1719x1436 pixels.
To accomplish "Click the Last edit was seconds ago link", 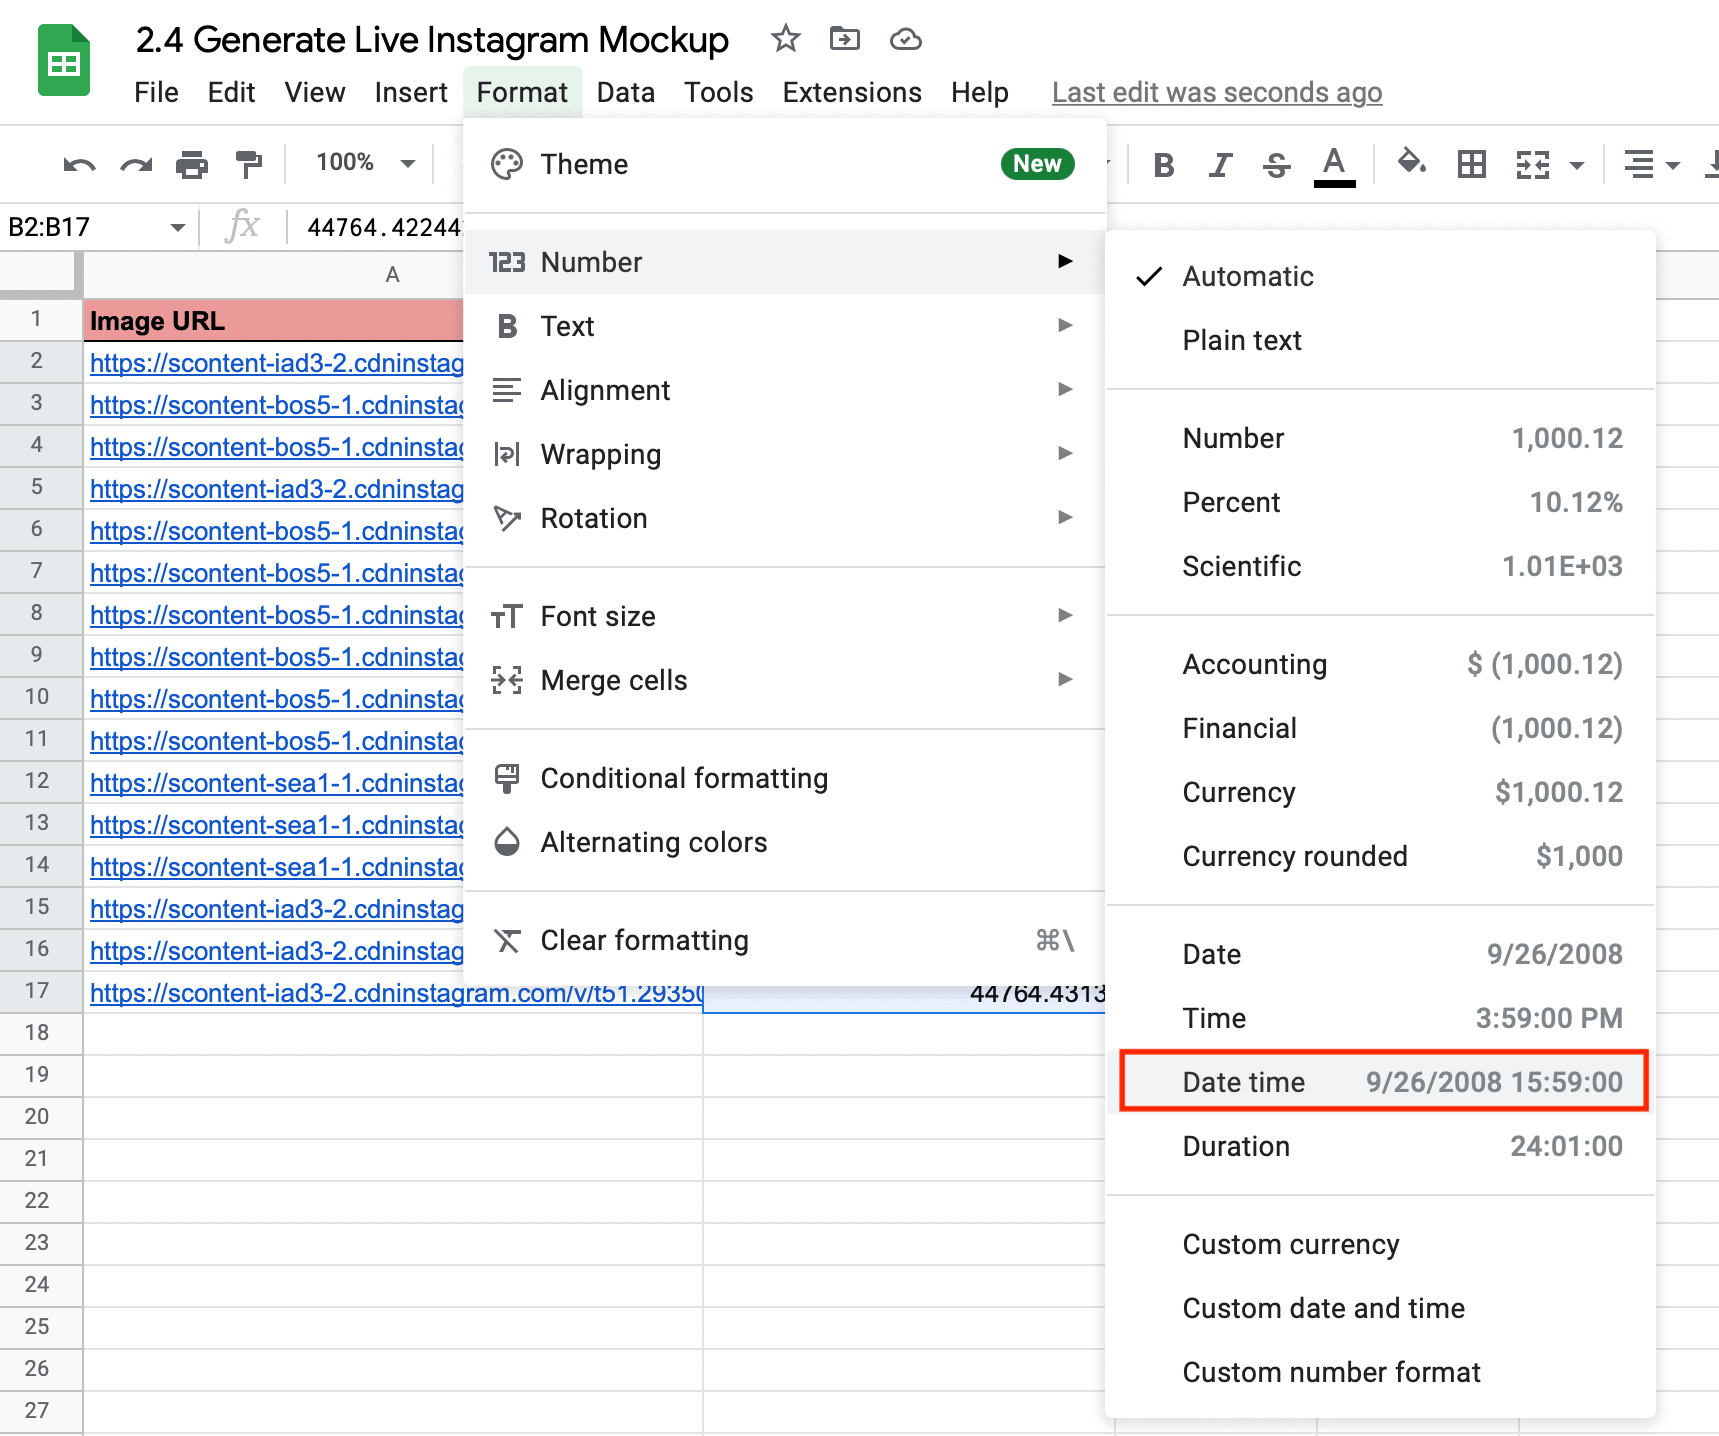I will coord(1216,92).
